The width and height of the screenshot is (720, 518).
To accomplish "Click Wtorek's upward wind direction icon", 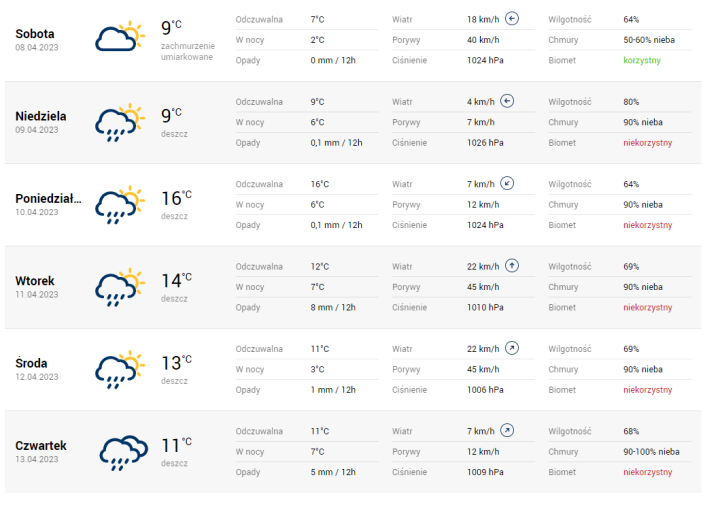I will (512, 266).
